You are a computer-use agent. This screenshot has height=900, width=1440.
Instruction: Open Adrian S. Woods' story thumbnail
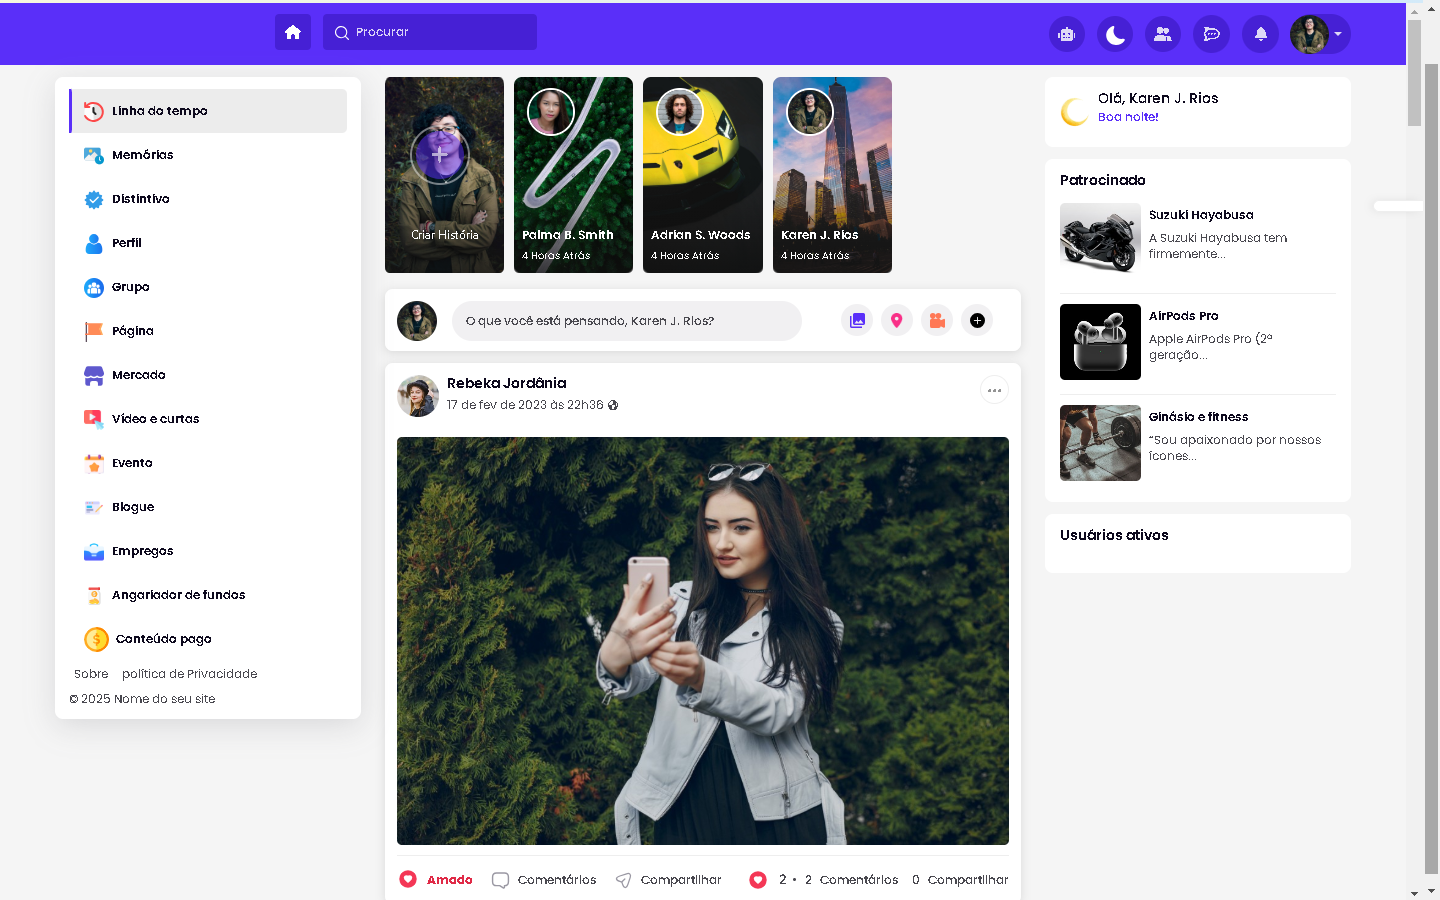point(702,175)
